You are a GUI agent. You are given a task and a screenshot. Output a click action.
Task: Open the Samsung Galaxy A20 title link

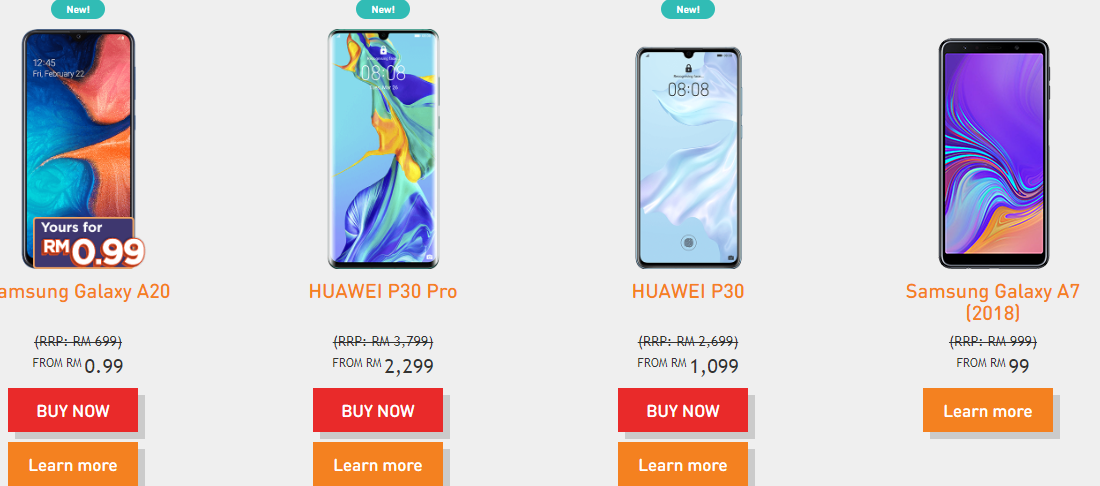coord(83,292)
